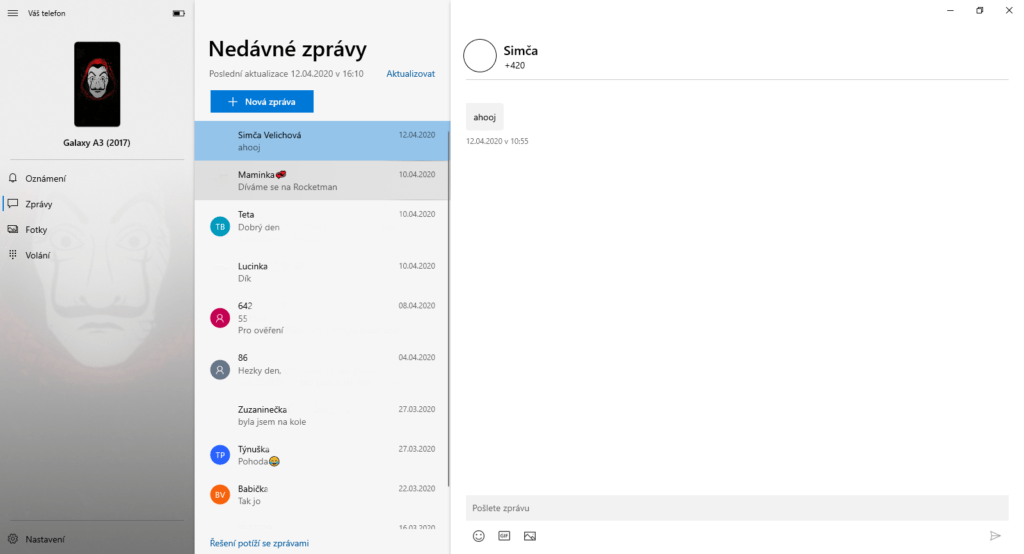Click the emoji picker icon
This screenshot has width=1024, height=554.
coord(478,536)
